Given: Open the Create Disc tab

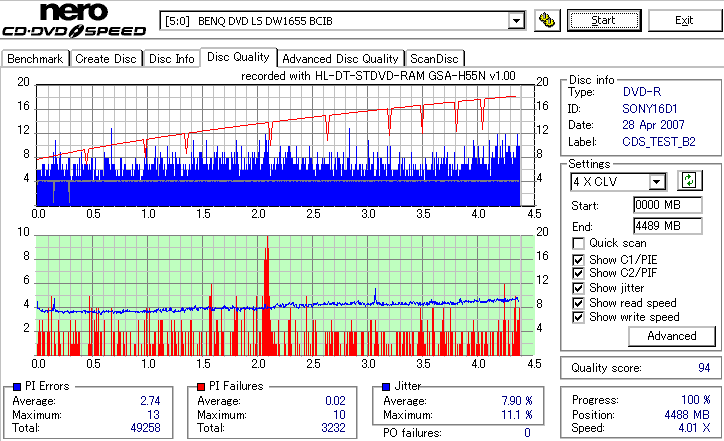Looking at the screenshot, I should click(x=106, y=59).
